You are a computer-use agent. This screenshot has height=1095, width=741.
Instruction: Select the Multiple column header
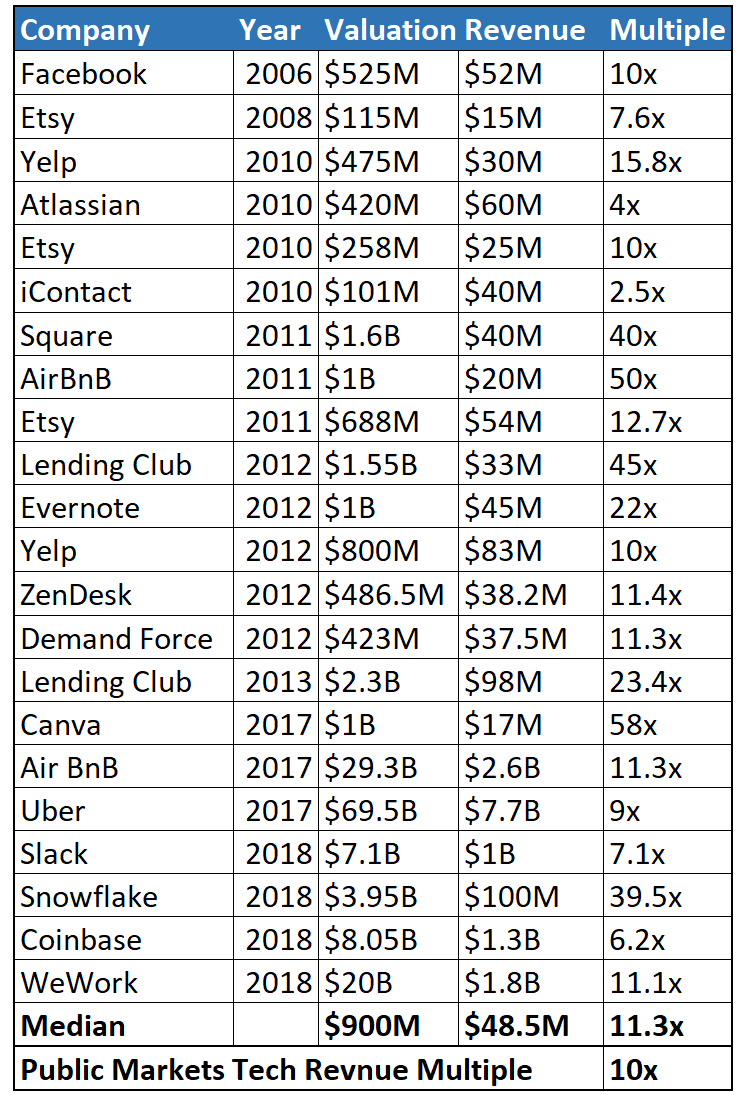point(667,30)
